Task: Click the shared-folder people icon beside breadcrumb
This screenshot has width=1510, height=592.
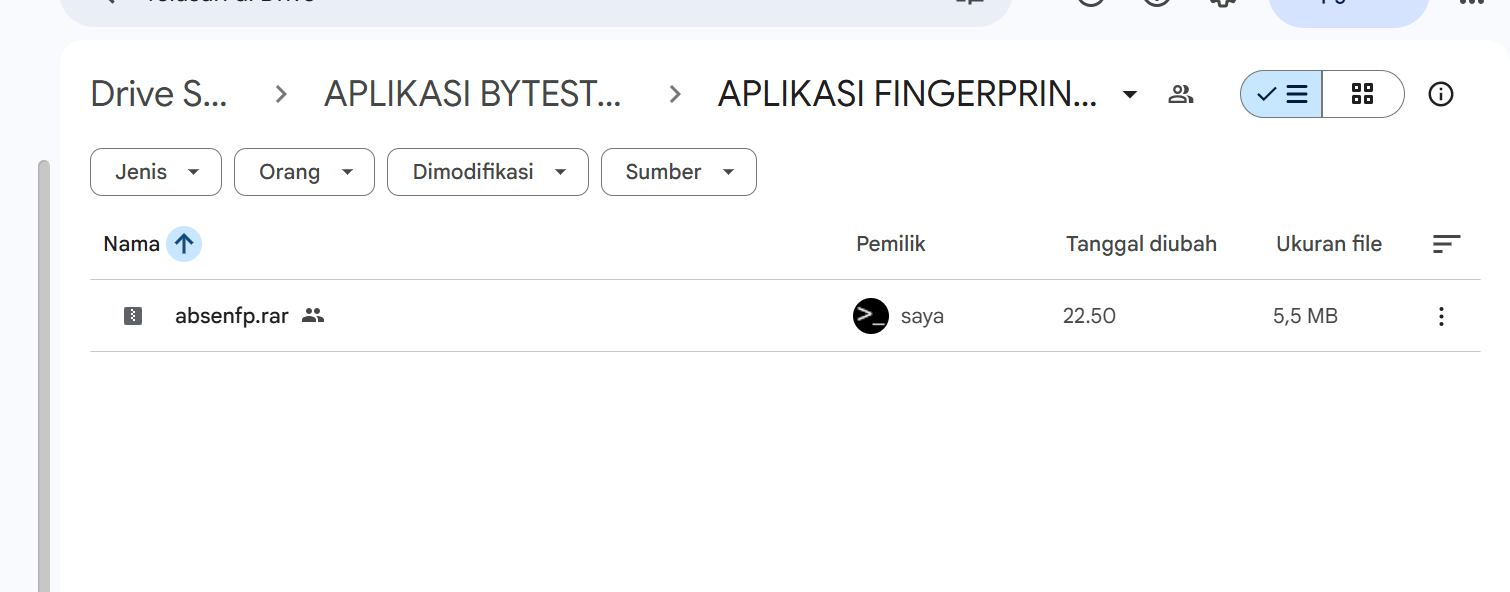Action: [x=1181, y=95]
